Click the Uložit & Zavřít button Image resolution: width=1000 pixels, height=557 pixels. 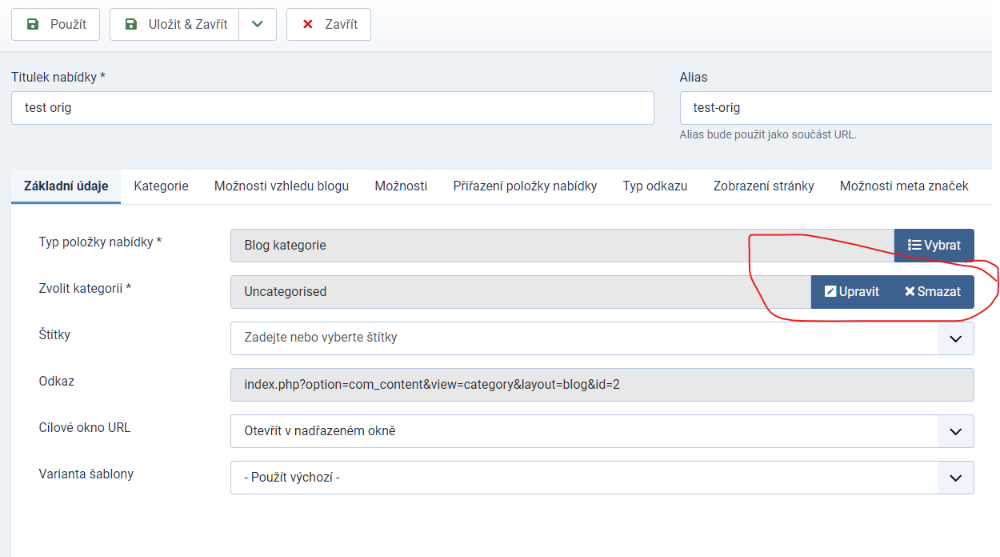pyautogui.click(x=174, y=24)
